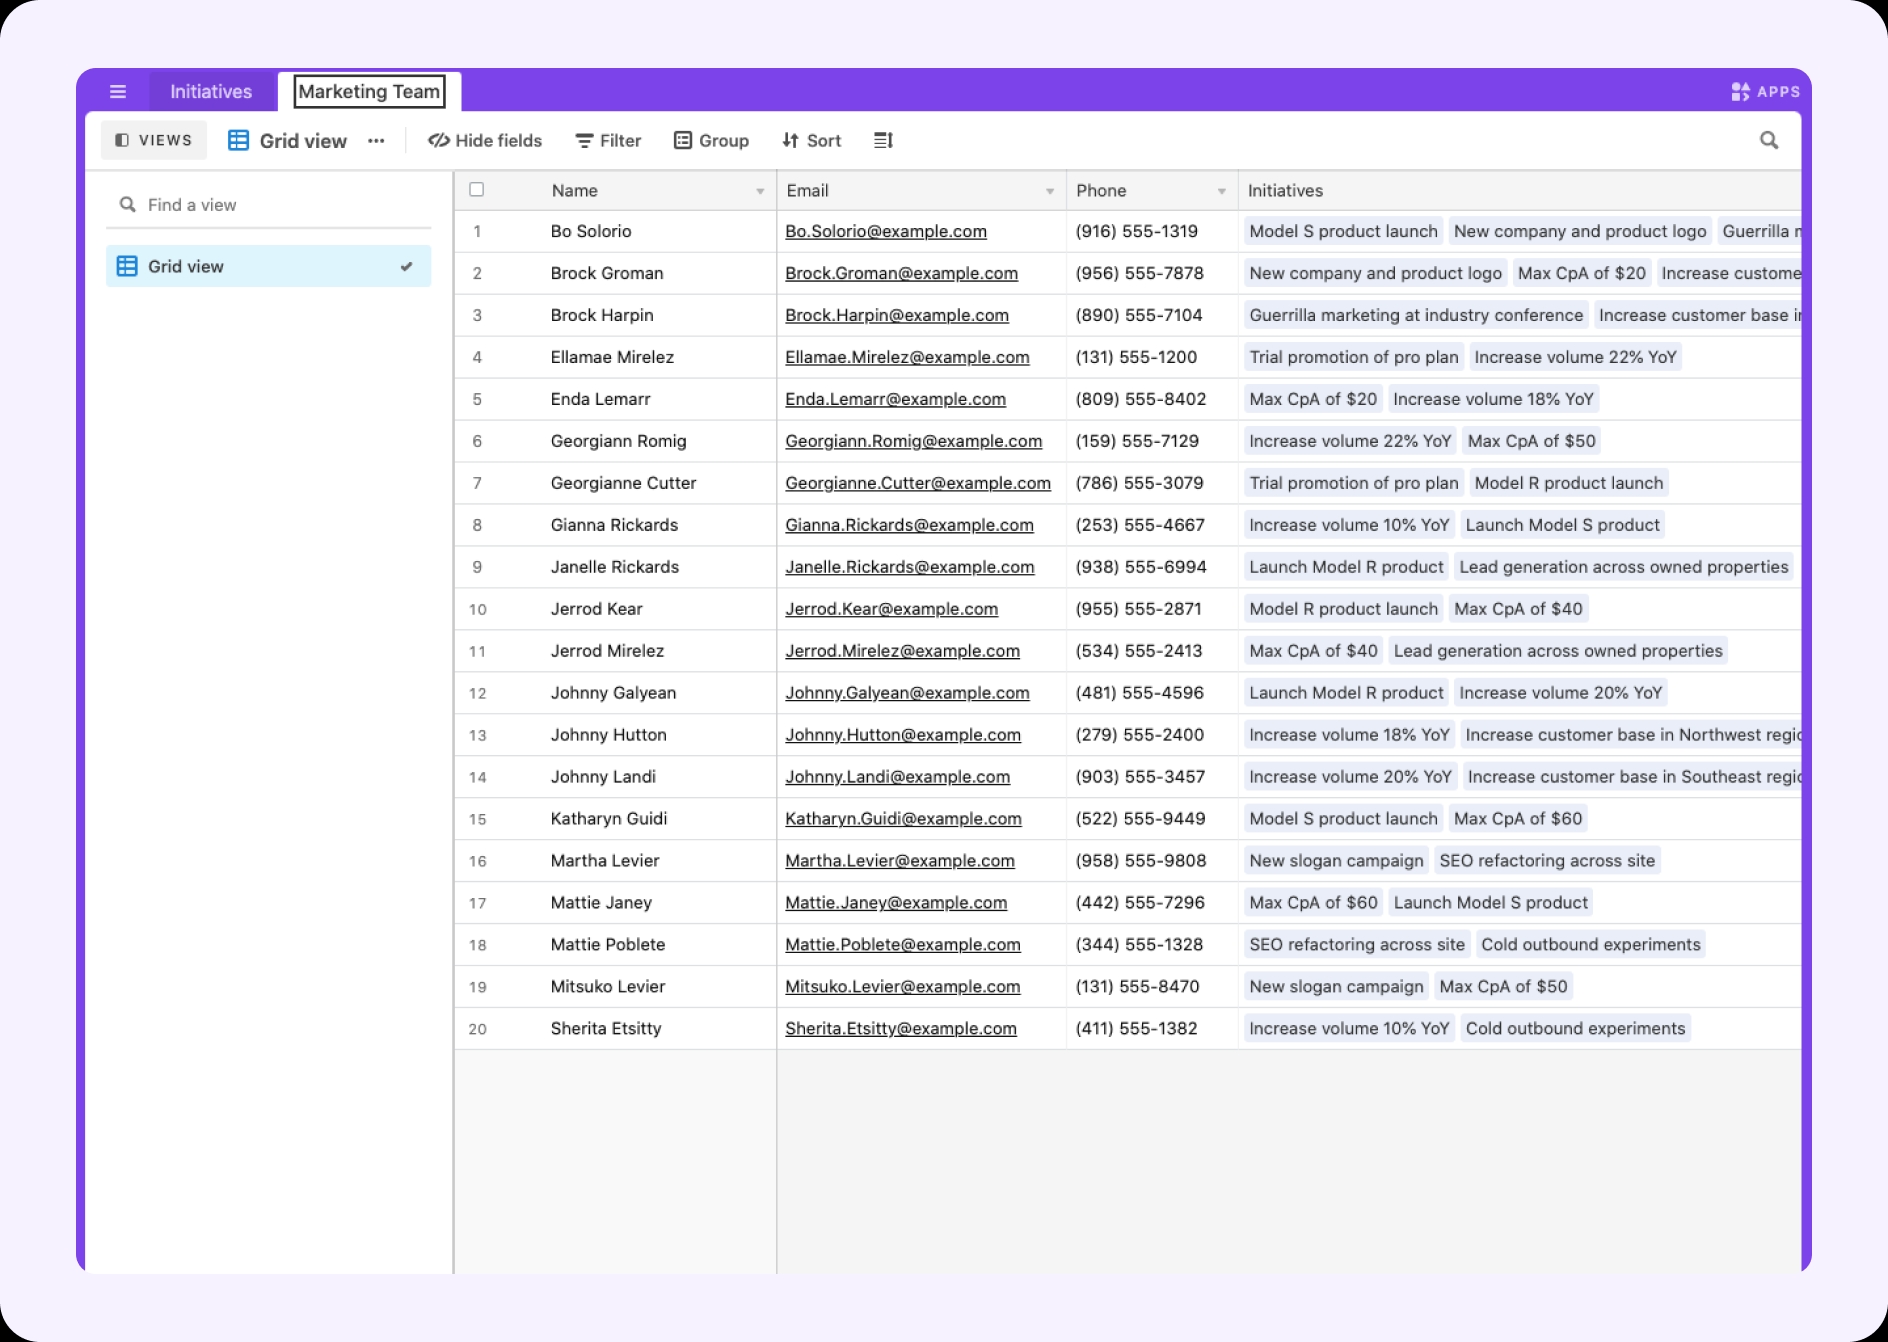
Task: Click the Sort arrows icon
Action: pos(790,141)
